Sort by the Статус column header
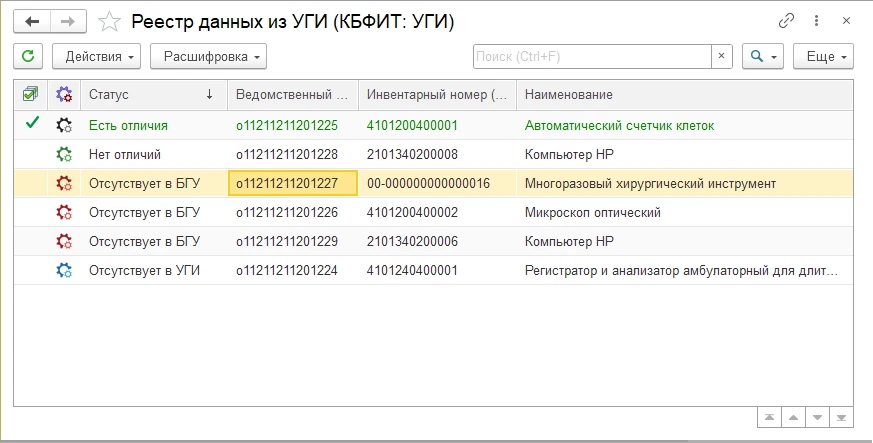The height and width of the screenshot is (443, 873). pos(154,95)
